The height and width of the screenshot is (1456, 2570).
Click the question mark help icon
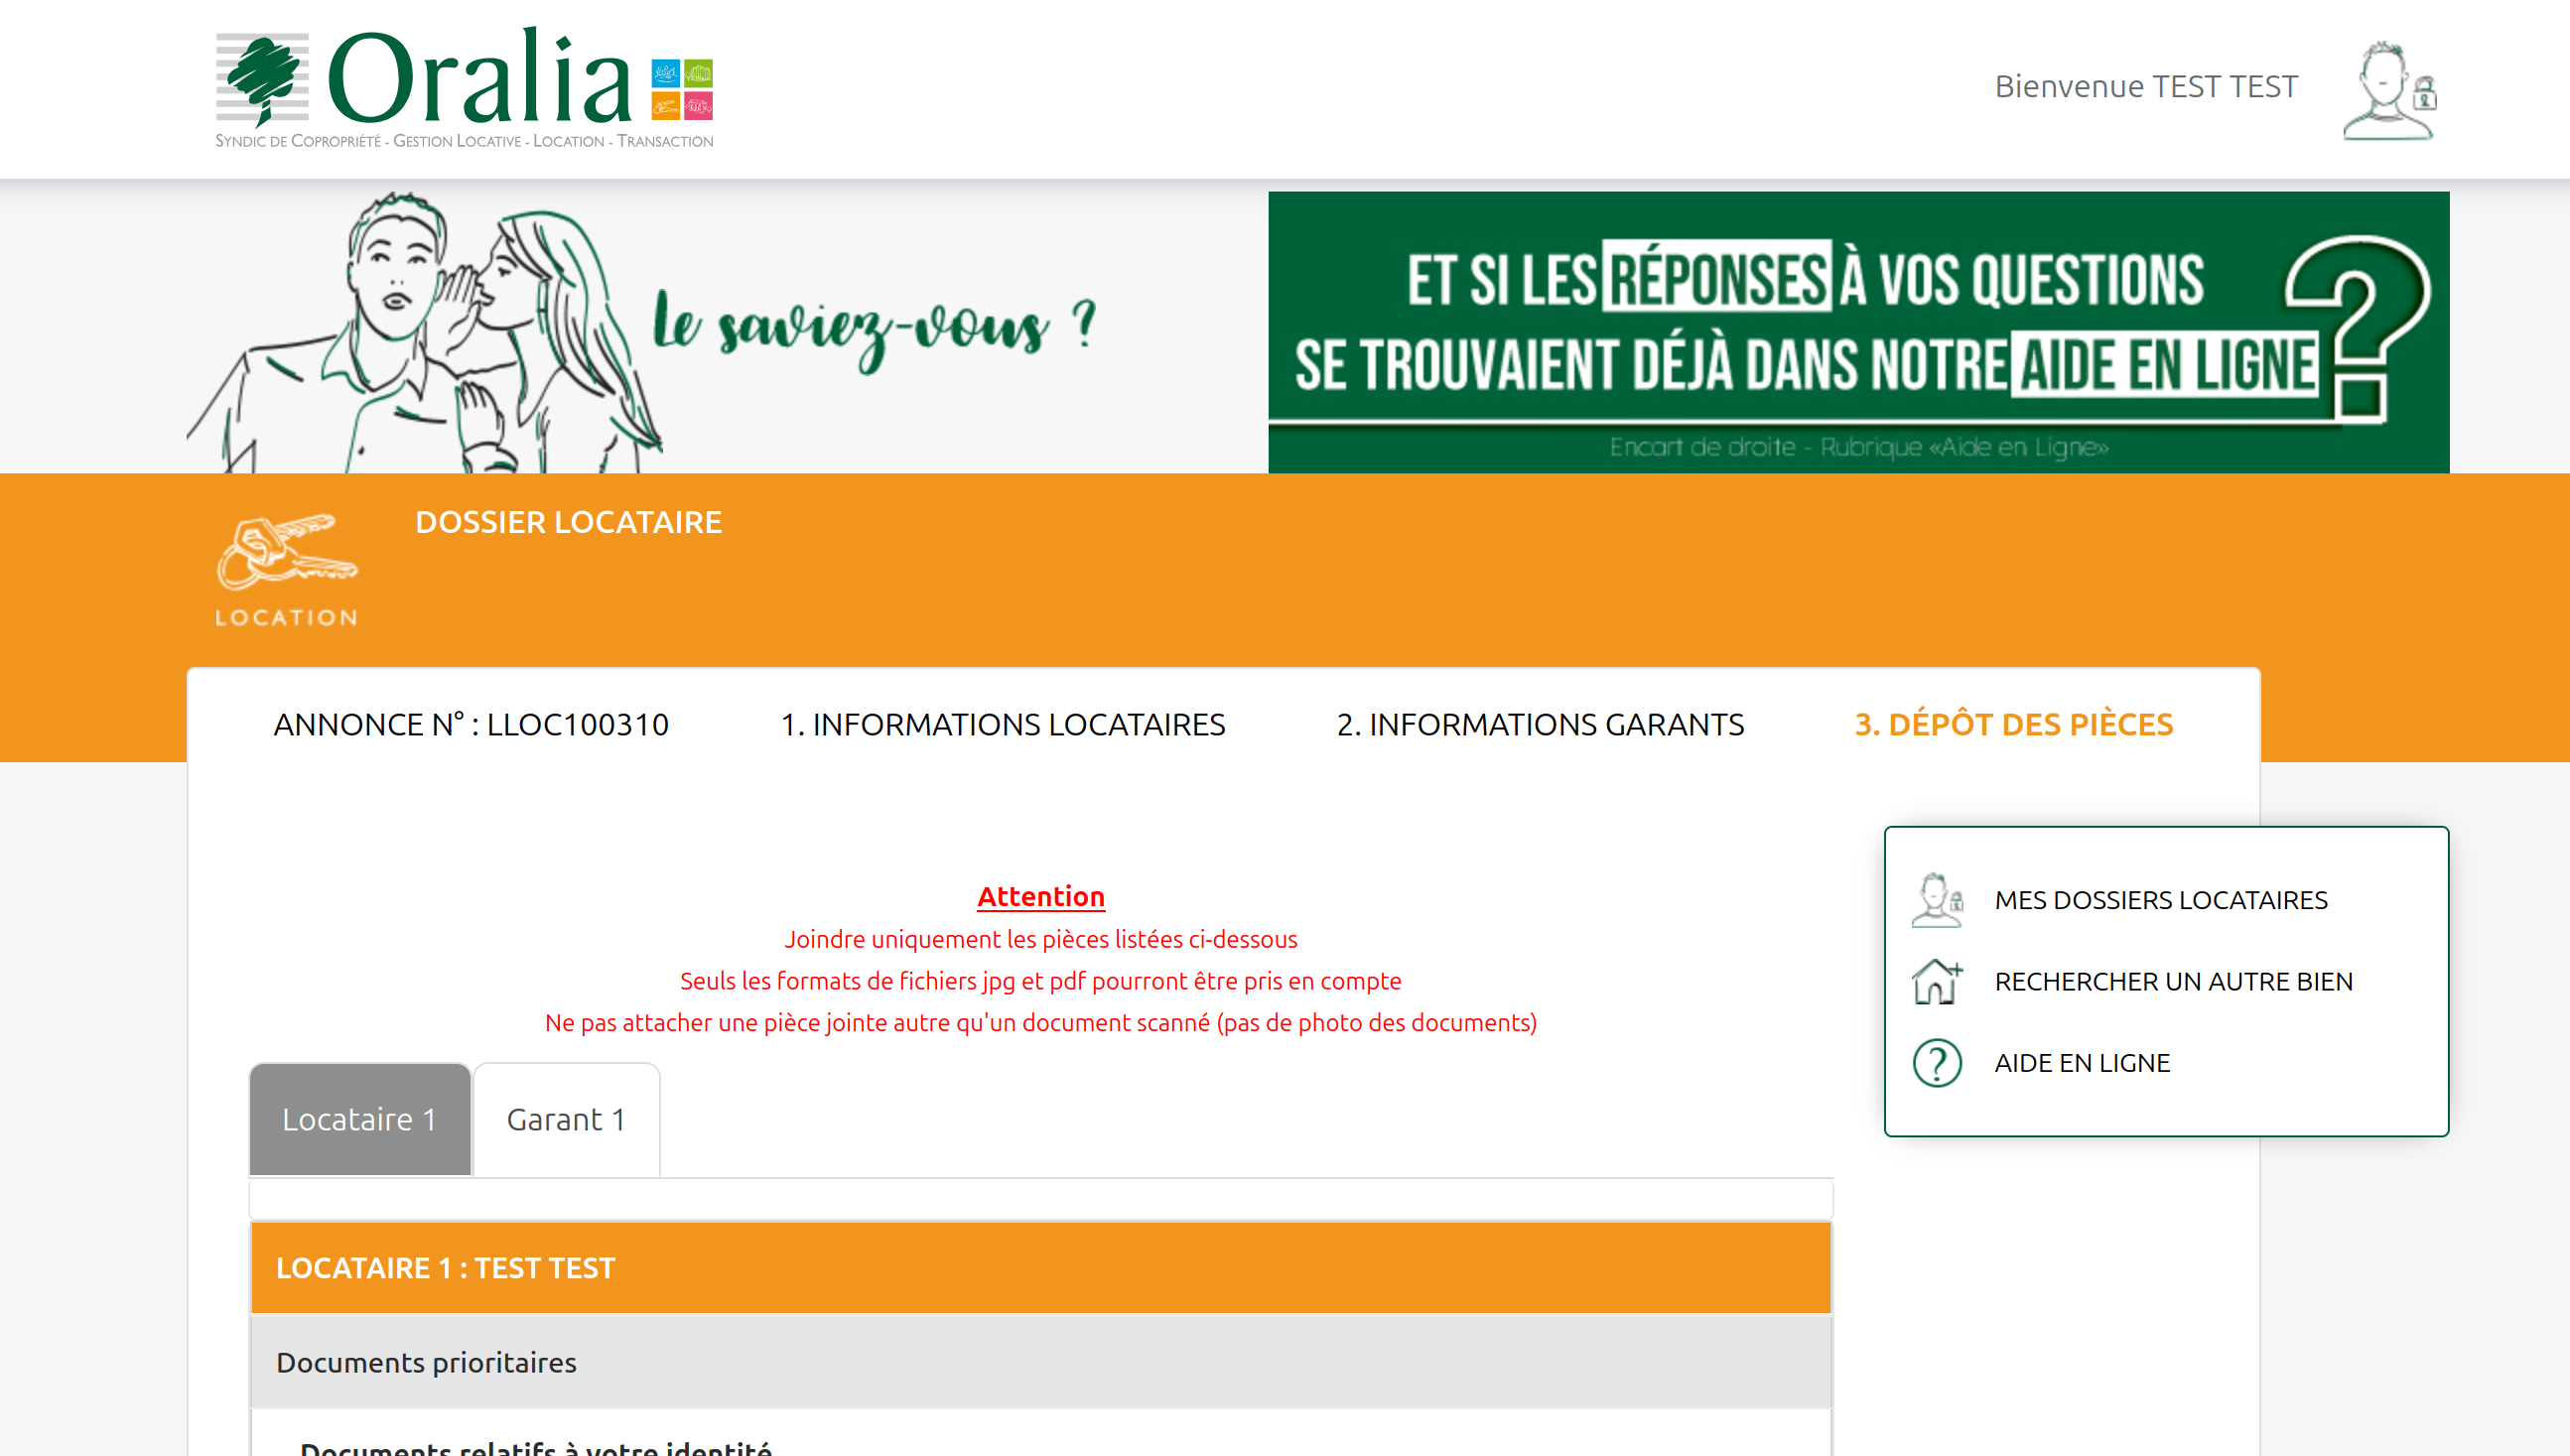1937,1063
